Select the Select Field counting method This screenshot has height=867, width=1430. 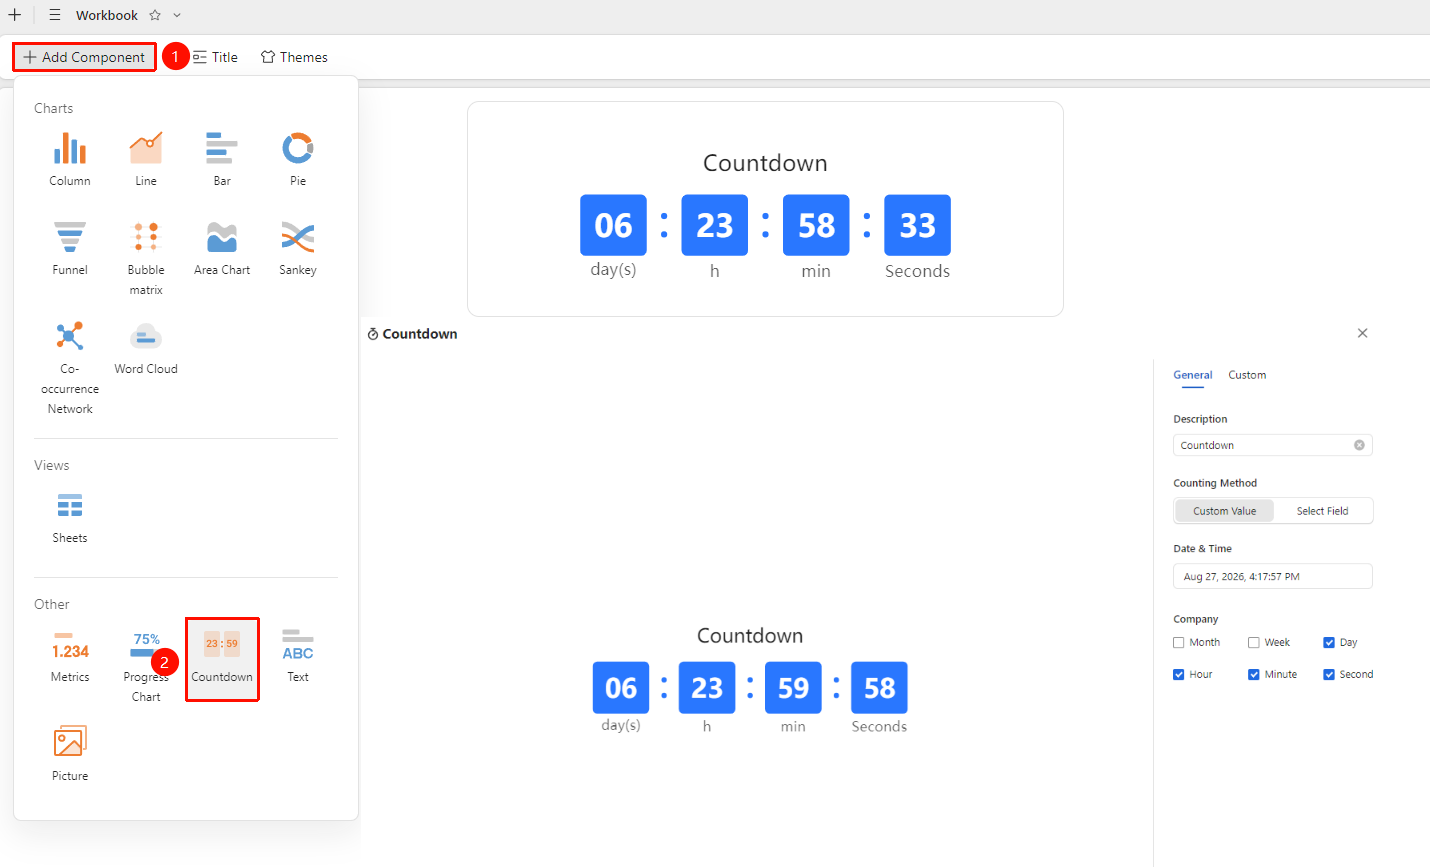coord(1322,511)
